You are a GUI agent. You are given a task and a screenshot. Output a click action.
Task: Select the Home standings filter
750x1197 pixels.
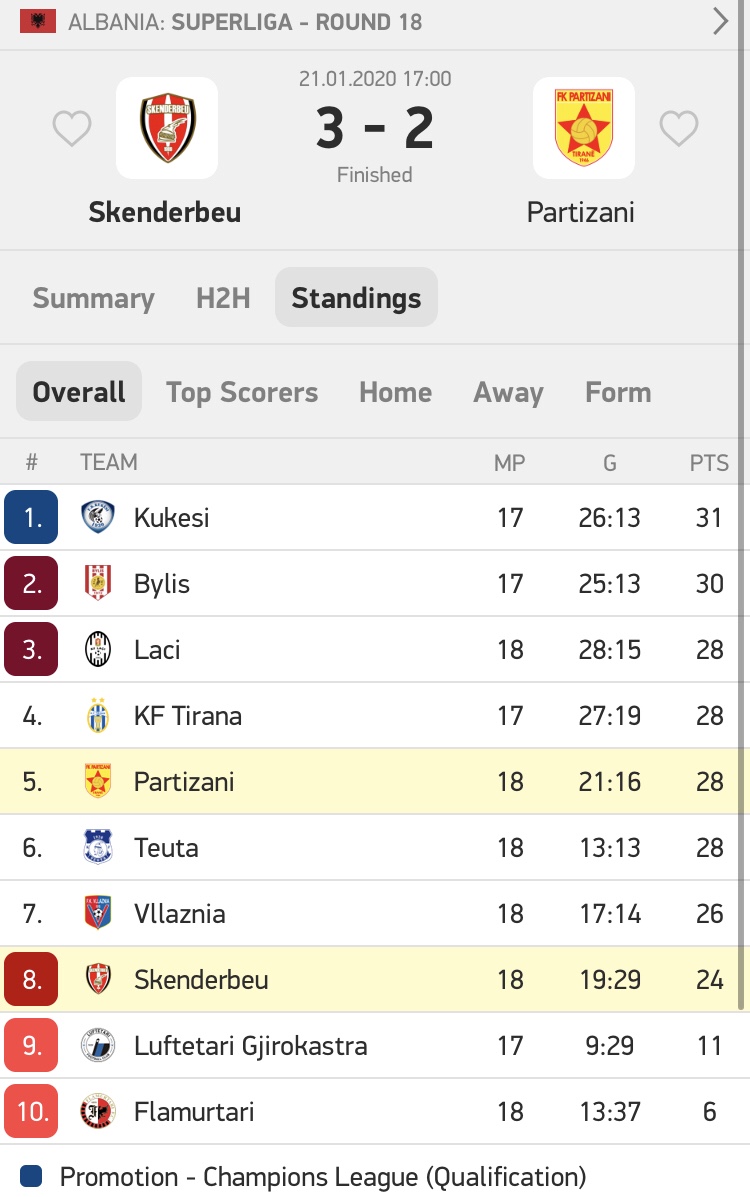tap(395, 392)
